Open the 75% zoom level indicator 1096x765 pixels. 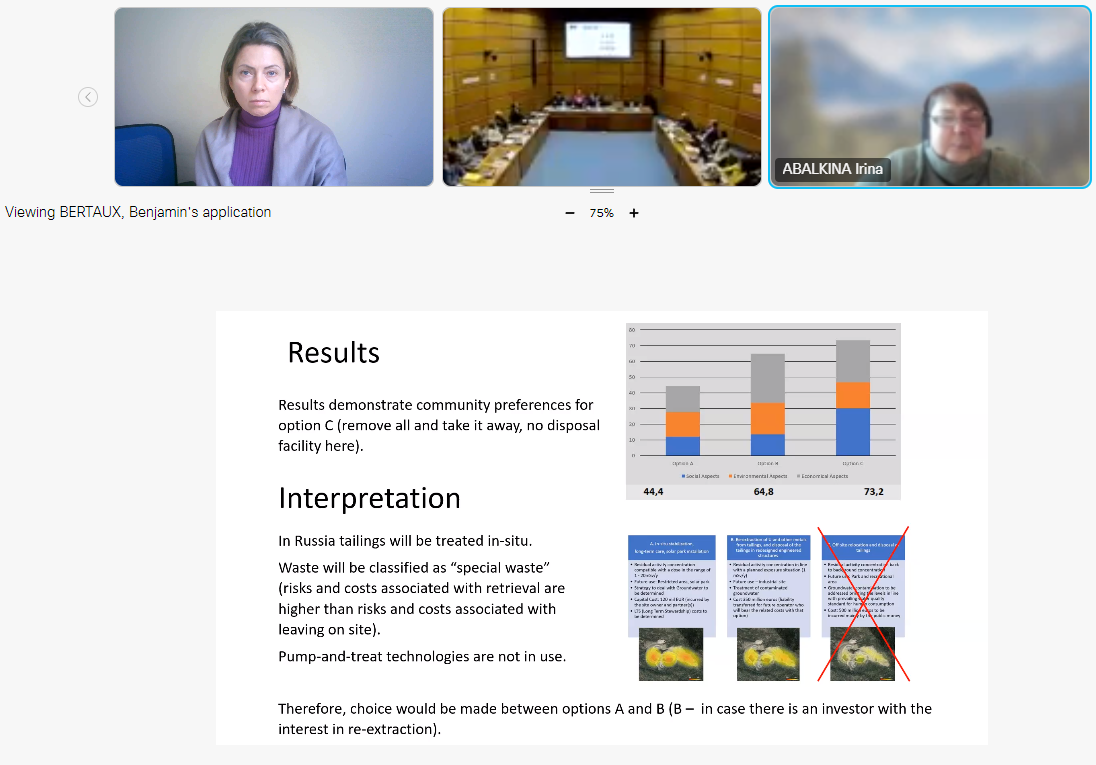click(x=601, y=213)
